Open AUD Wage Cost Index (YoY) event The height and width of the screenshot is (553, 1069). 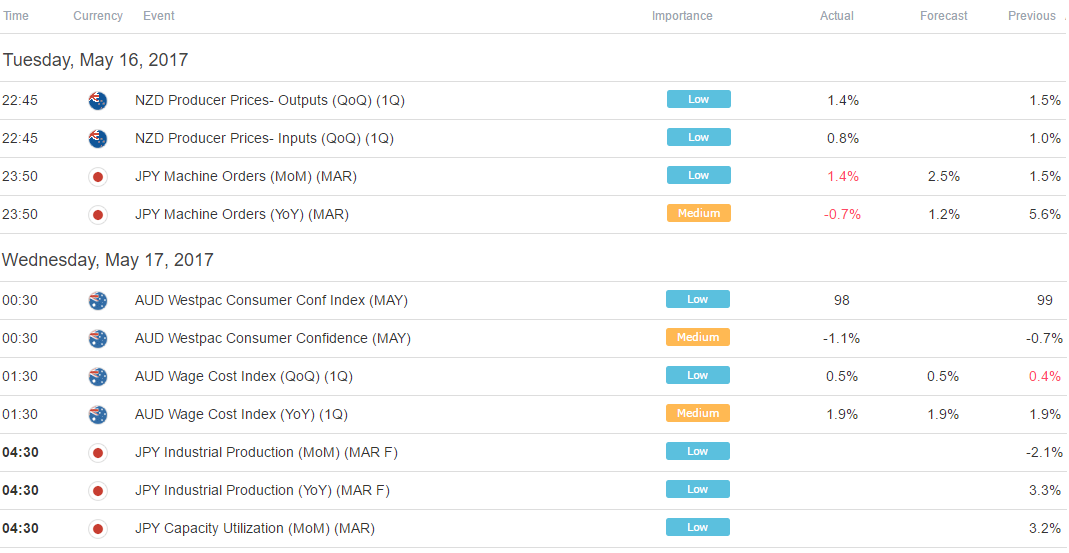(x=241, y=415)
